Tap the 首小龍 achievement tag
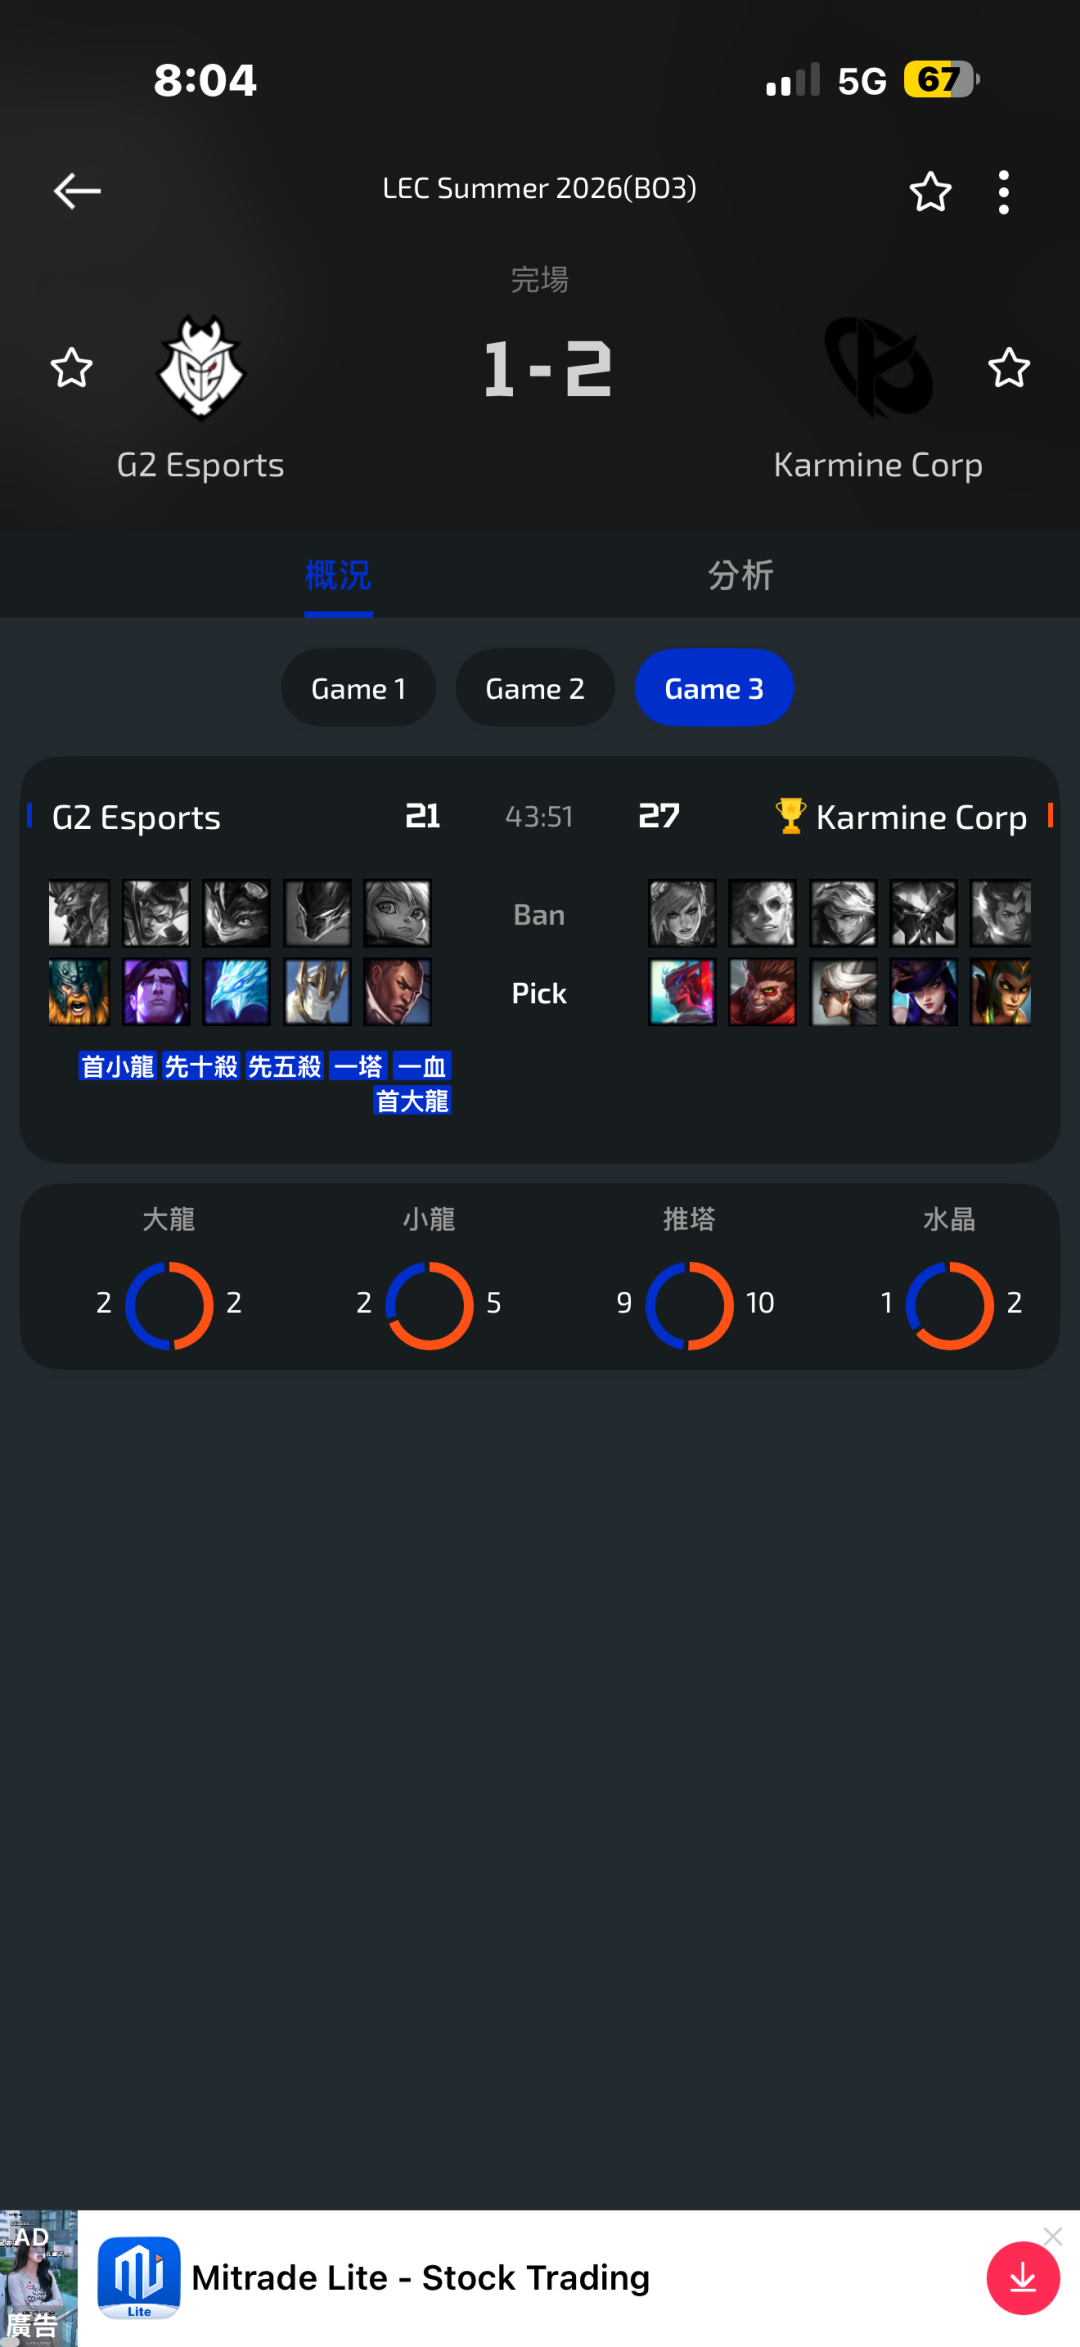Viewport: 1080px width, 2347px height. coord(118,1067)
